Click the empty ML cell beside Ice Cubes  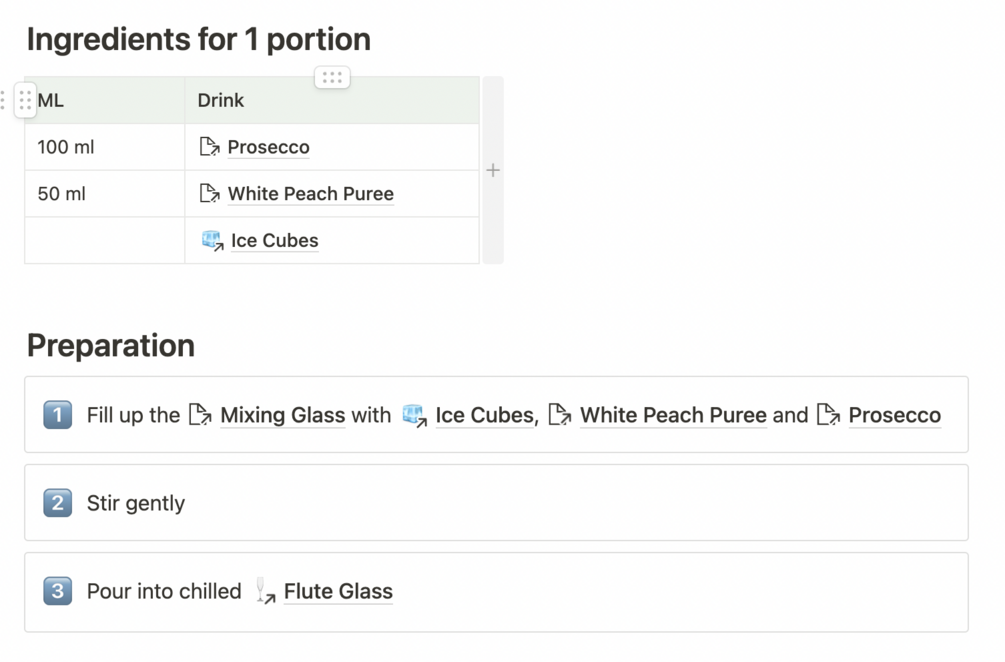pyautogui.click(x=105, y=240)
